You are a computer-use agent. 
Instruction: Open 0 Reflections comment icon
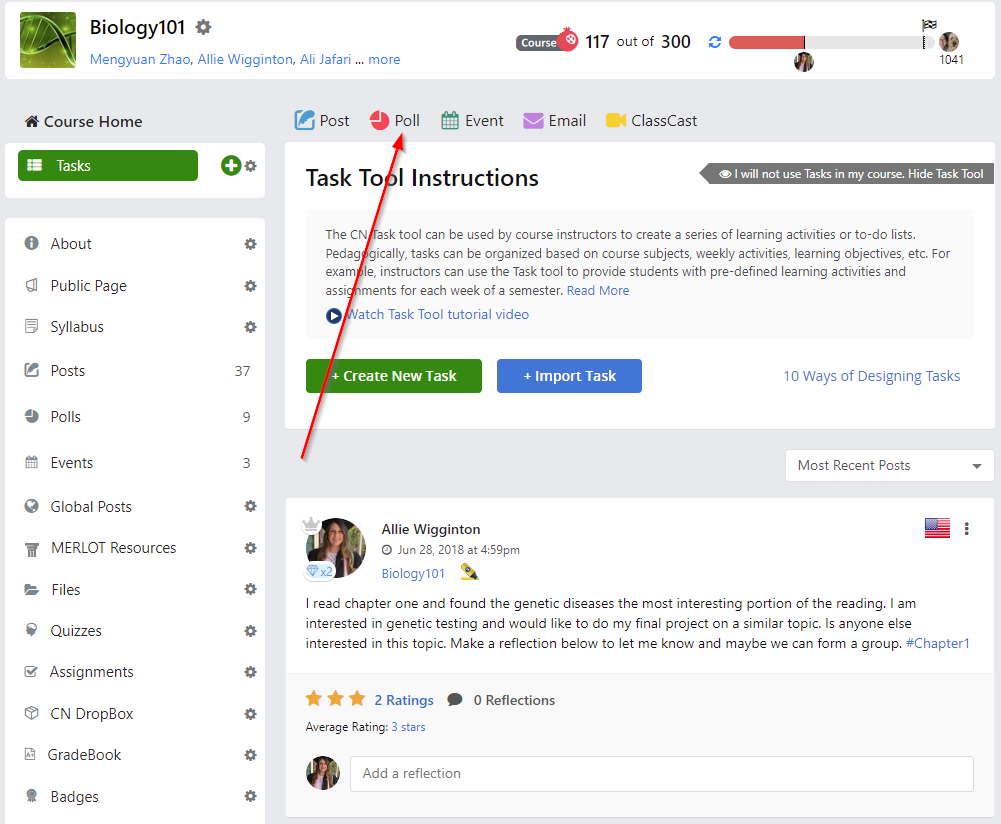(x=455, y=700)
